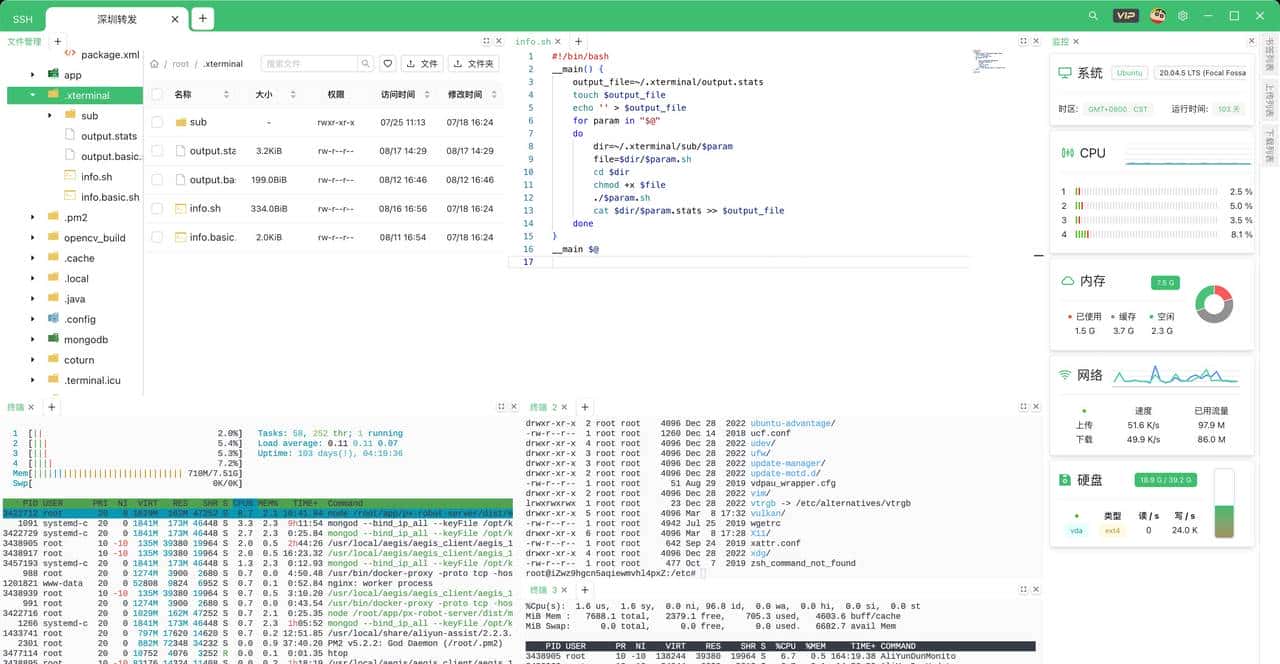1280x664 pixels.
Task: Click the 文件夹 upload folder button
Action: (x=473, y=63)
